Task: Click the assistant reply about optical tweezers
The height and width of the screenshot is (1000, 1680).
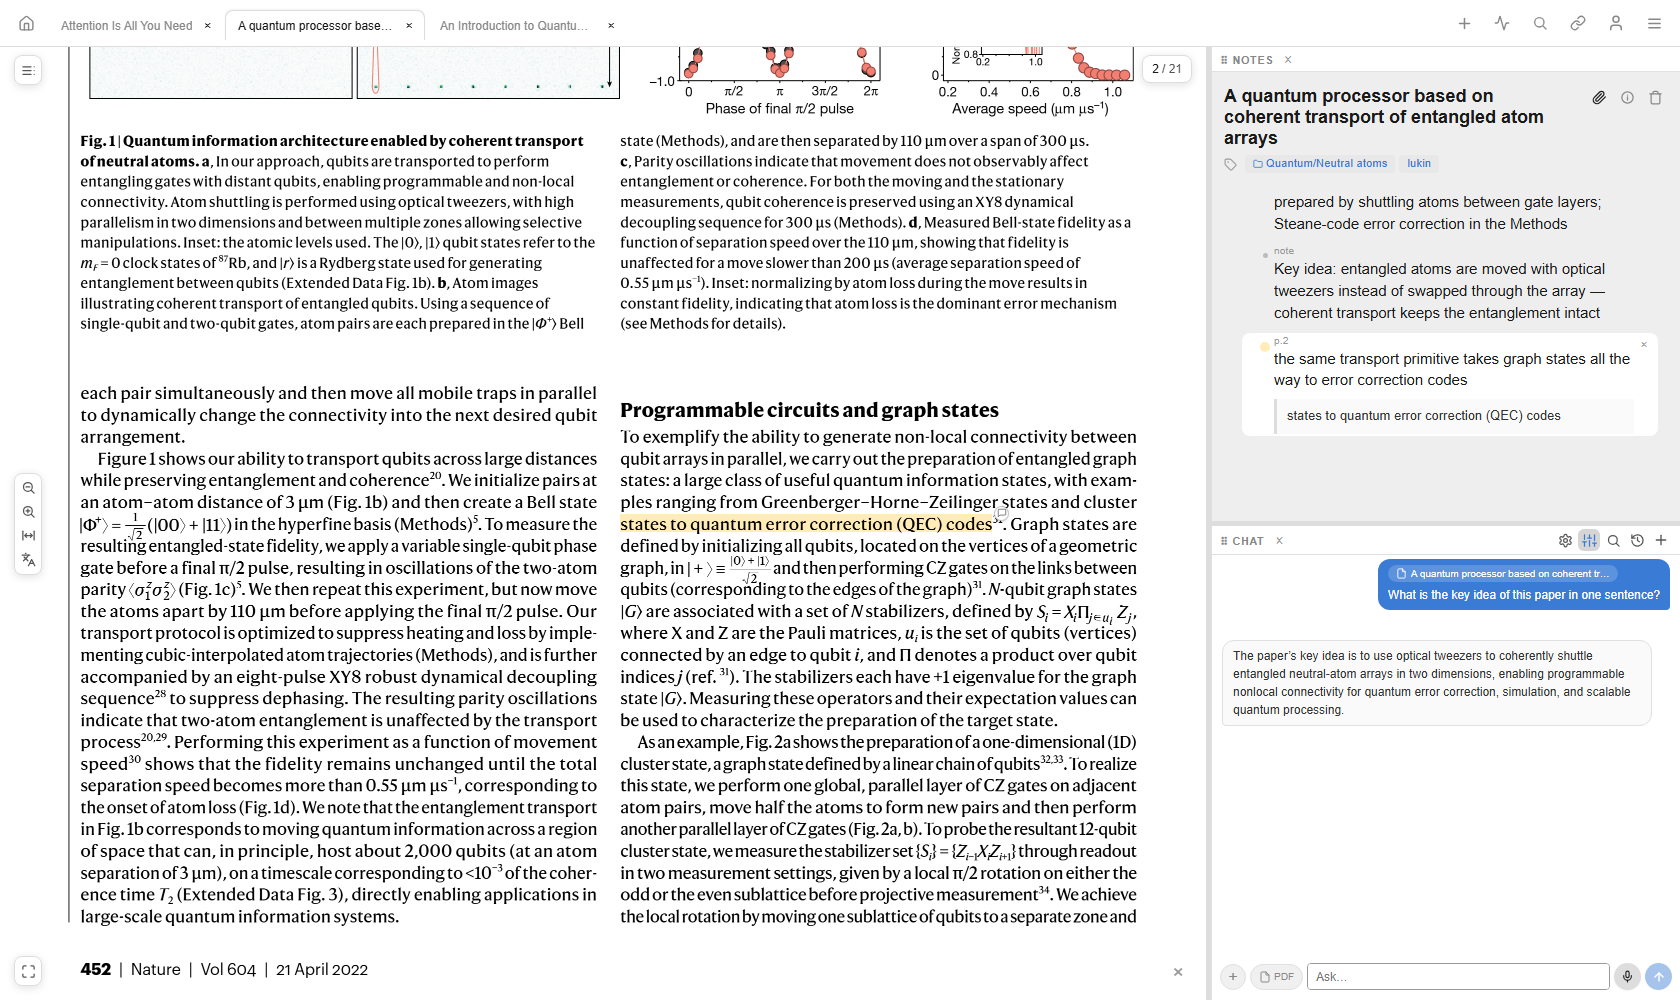Action: pyautogui.click(x=1435, y=683)
